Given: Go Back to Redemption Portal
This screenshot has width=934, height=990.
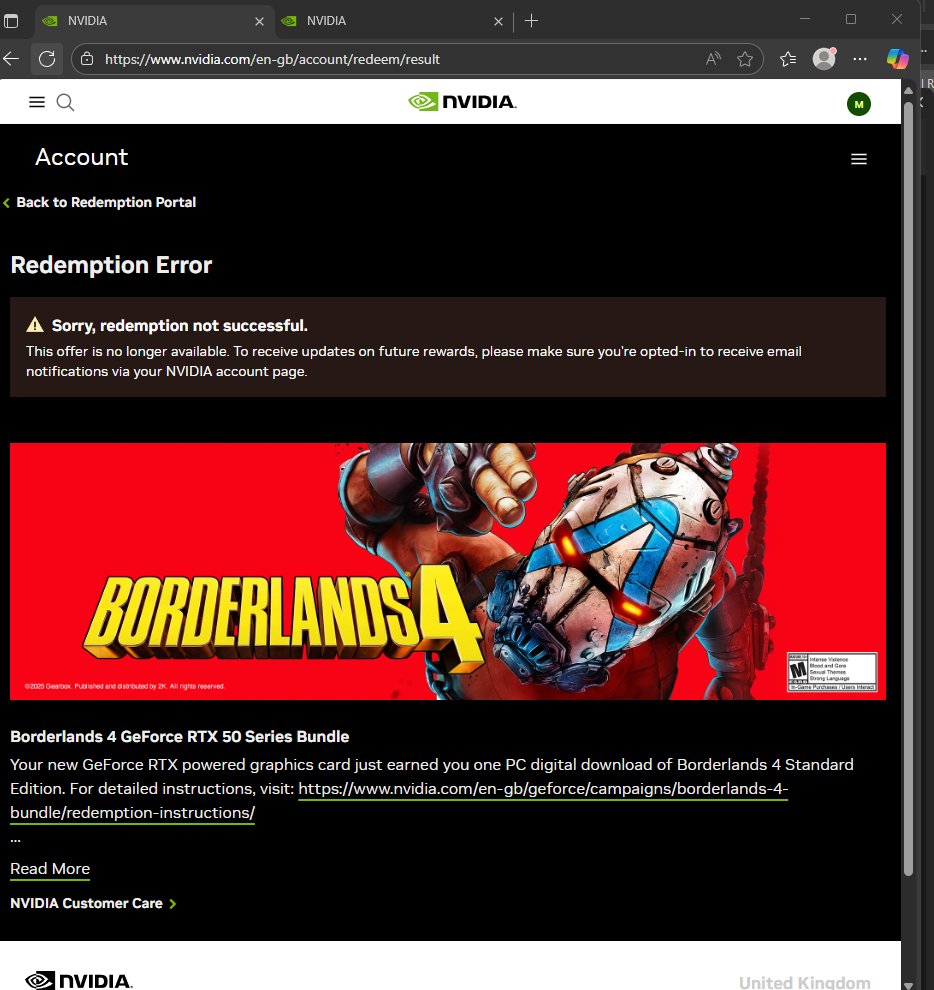Looking at the screenshot, I should (100, 202).
